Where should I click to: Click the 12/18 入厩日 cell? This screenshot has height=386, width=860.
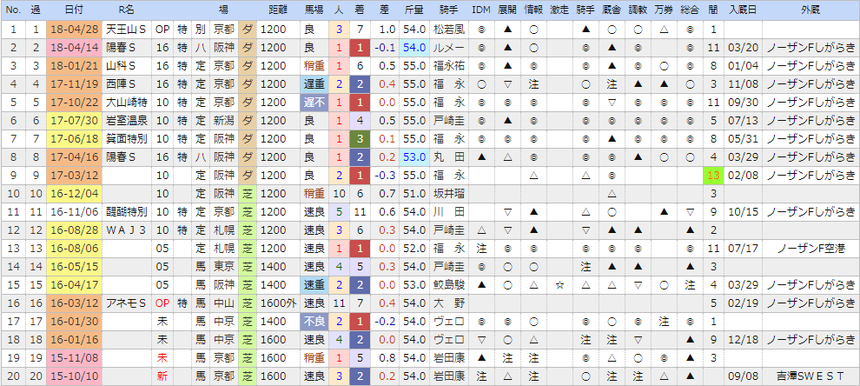pyautogui.click(x=743, y=340)
